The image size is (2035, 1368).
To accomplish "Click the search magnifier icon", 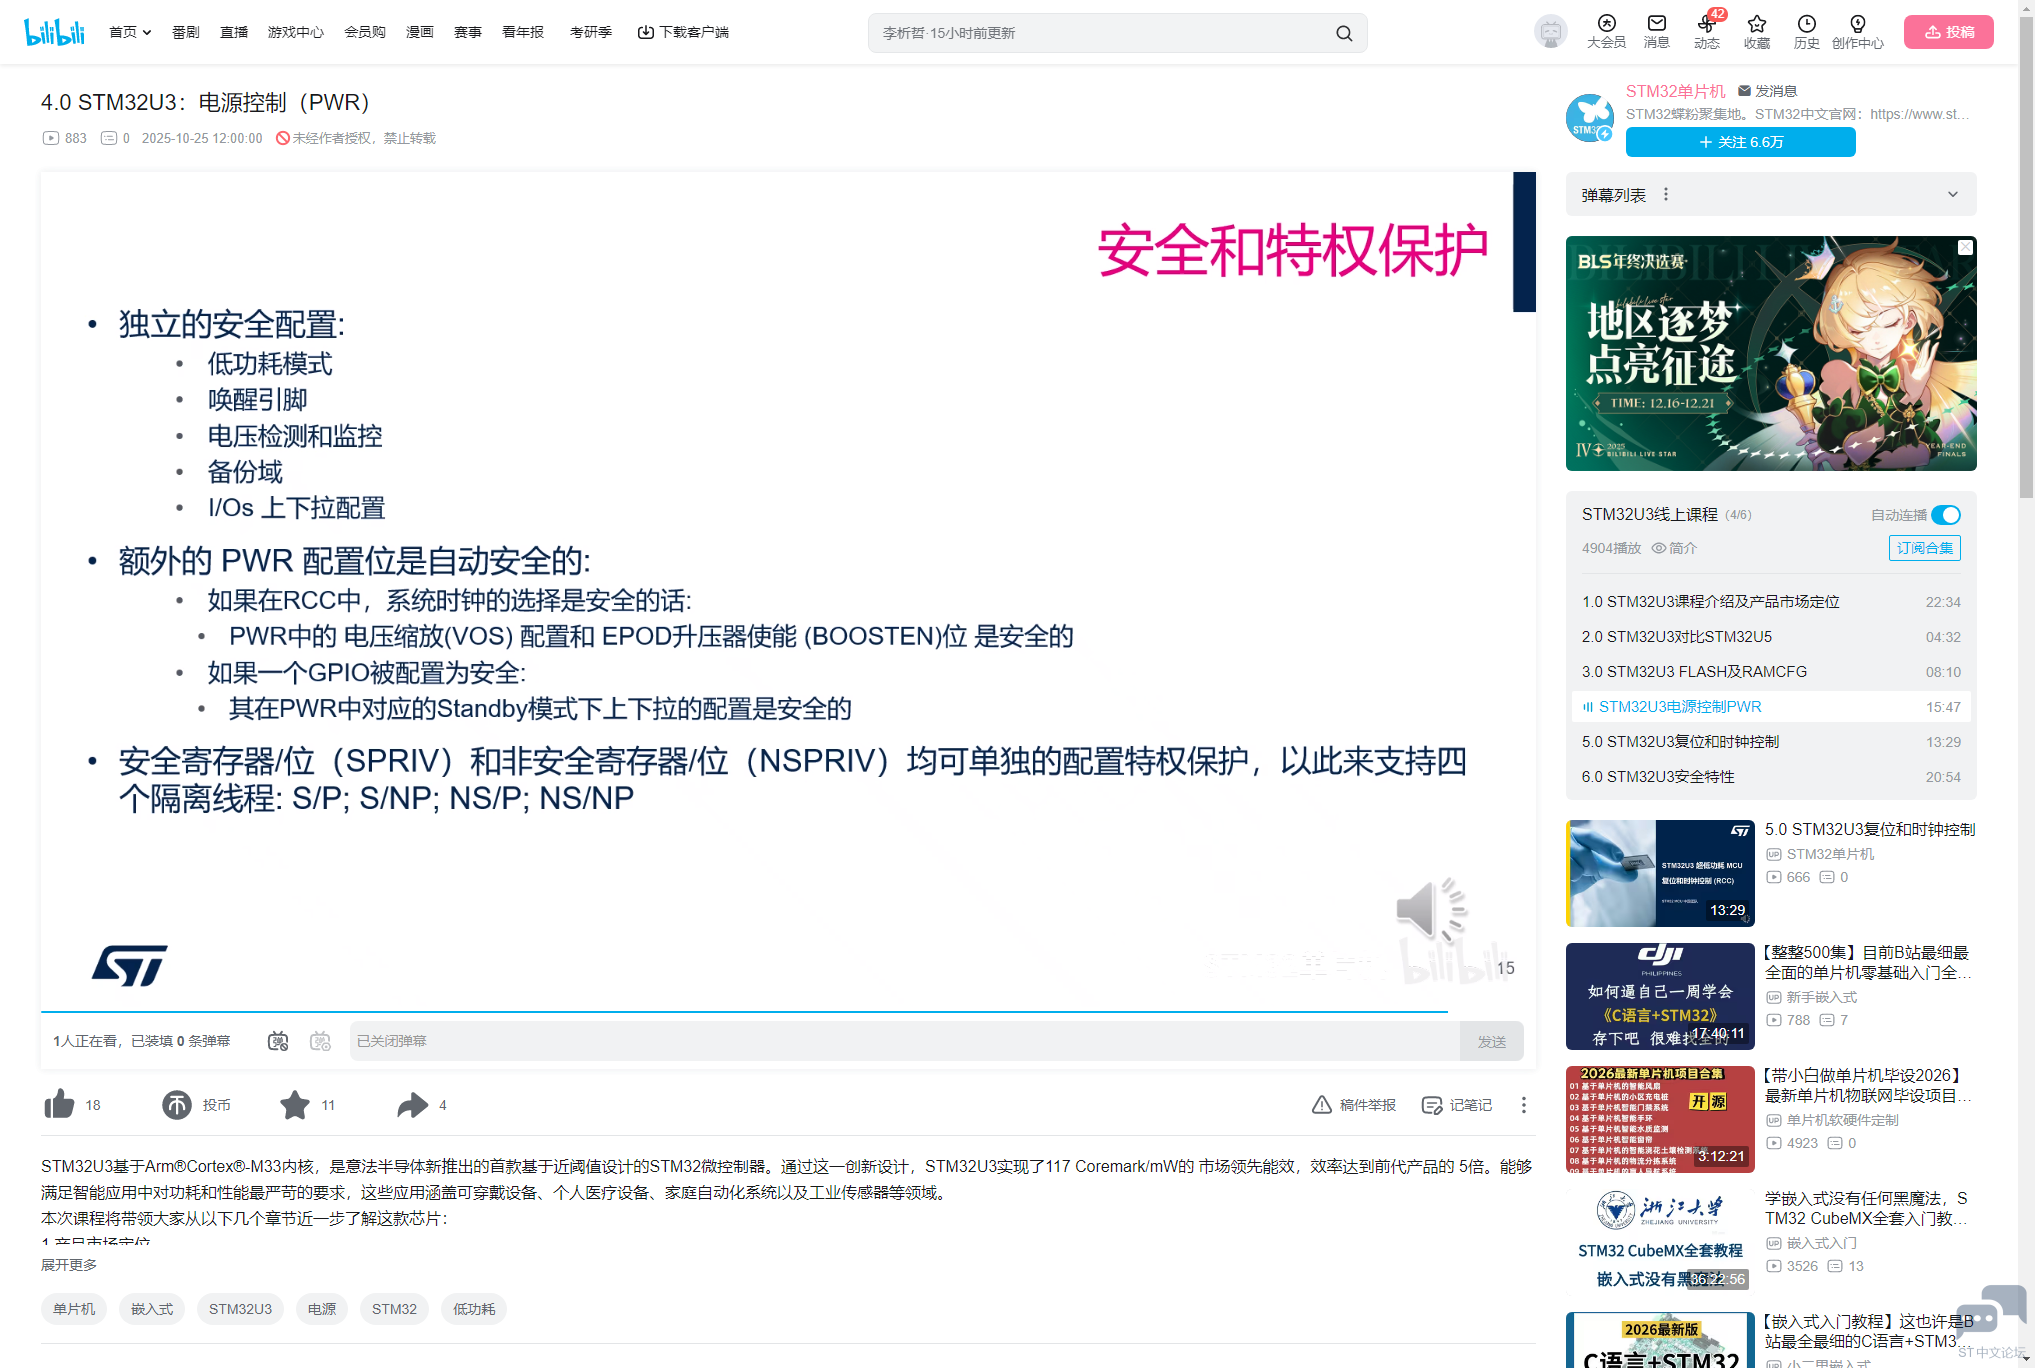I will click(x=1344, y=33).
